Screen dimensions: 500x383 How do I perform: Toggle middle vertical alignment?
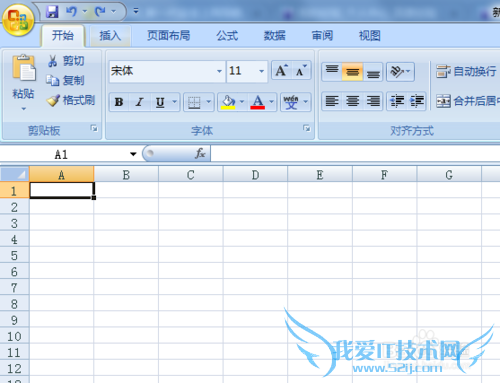pos(352,71)
